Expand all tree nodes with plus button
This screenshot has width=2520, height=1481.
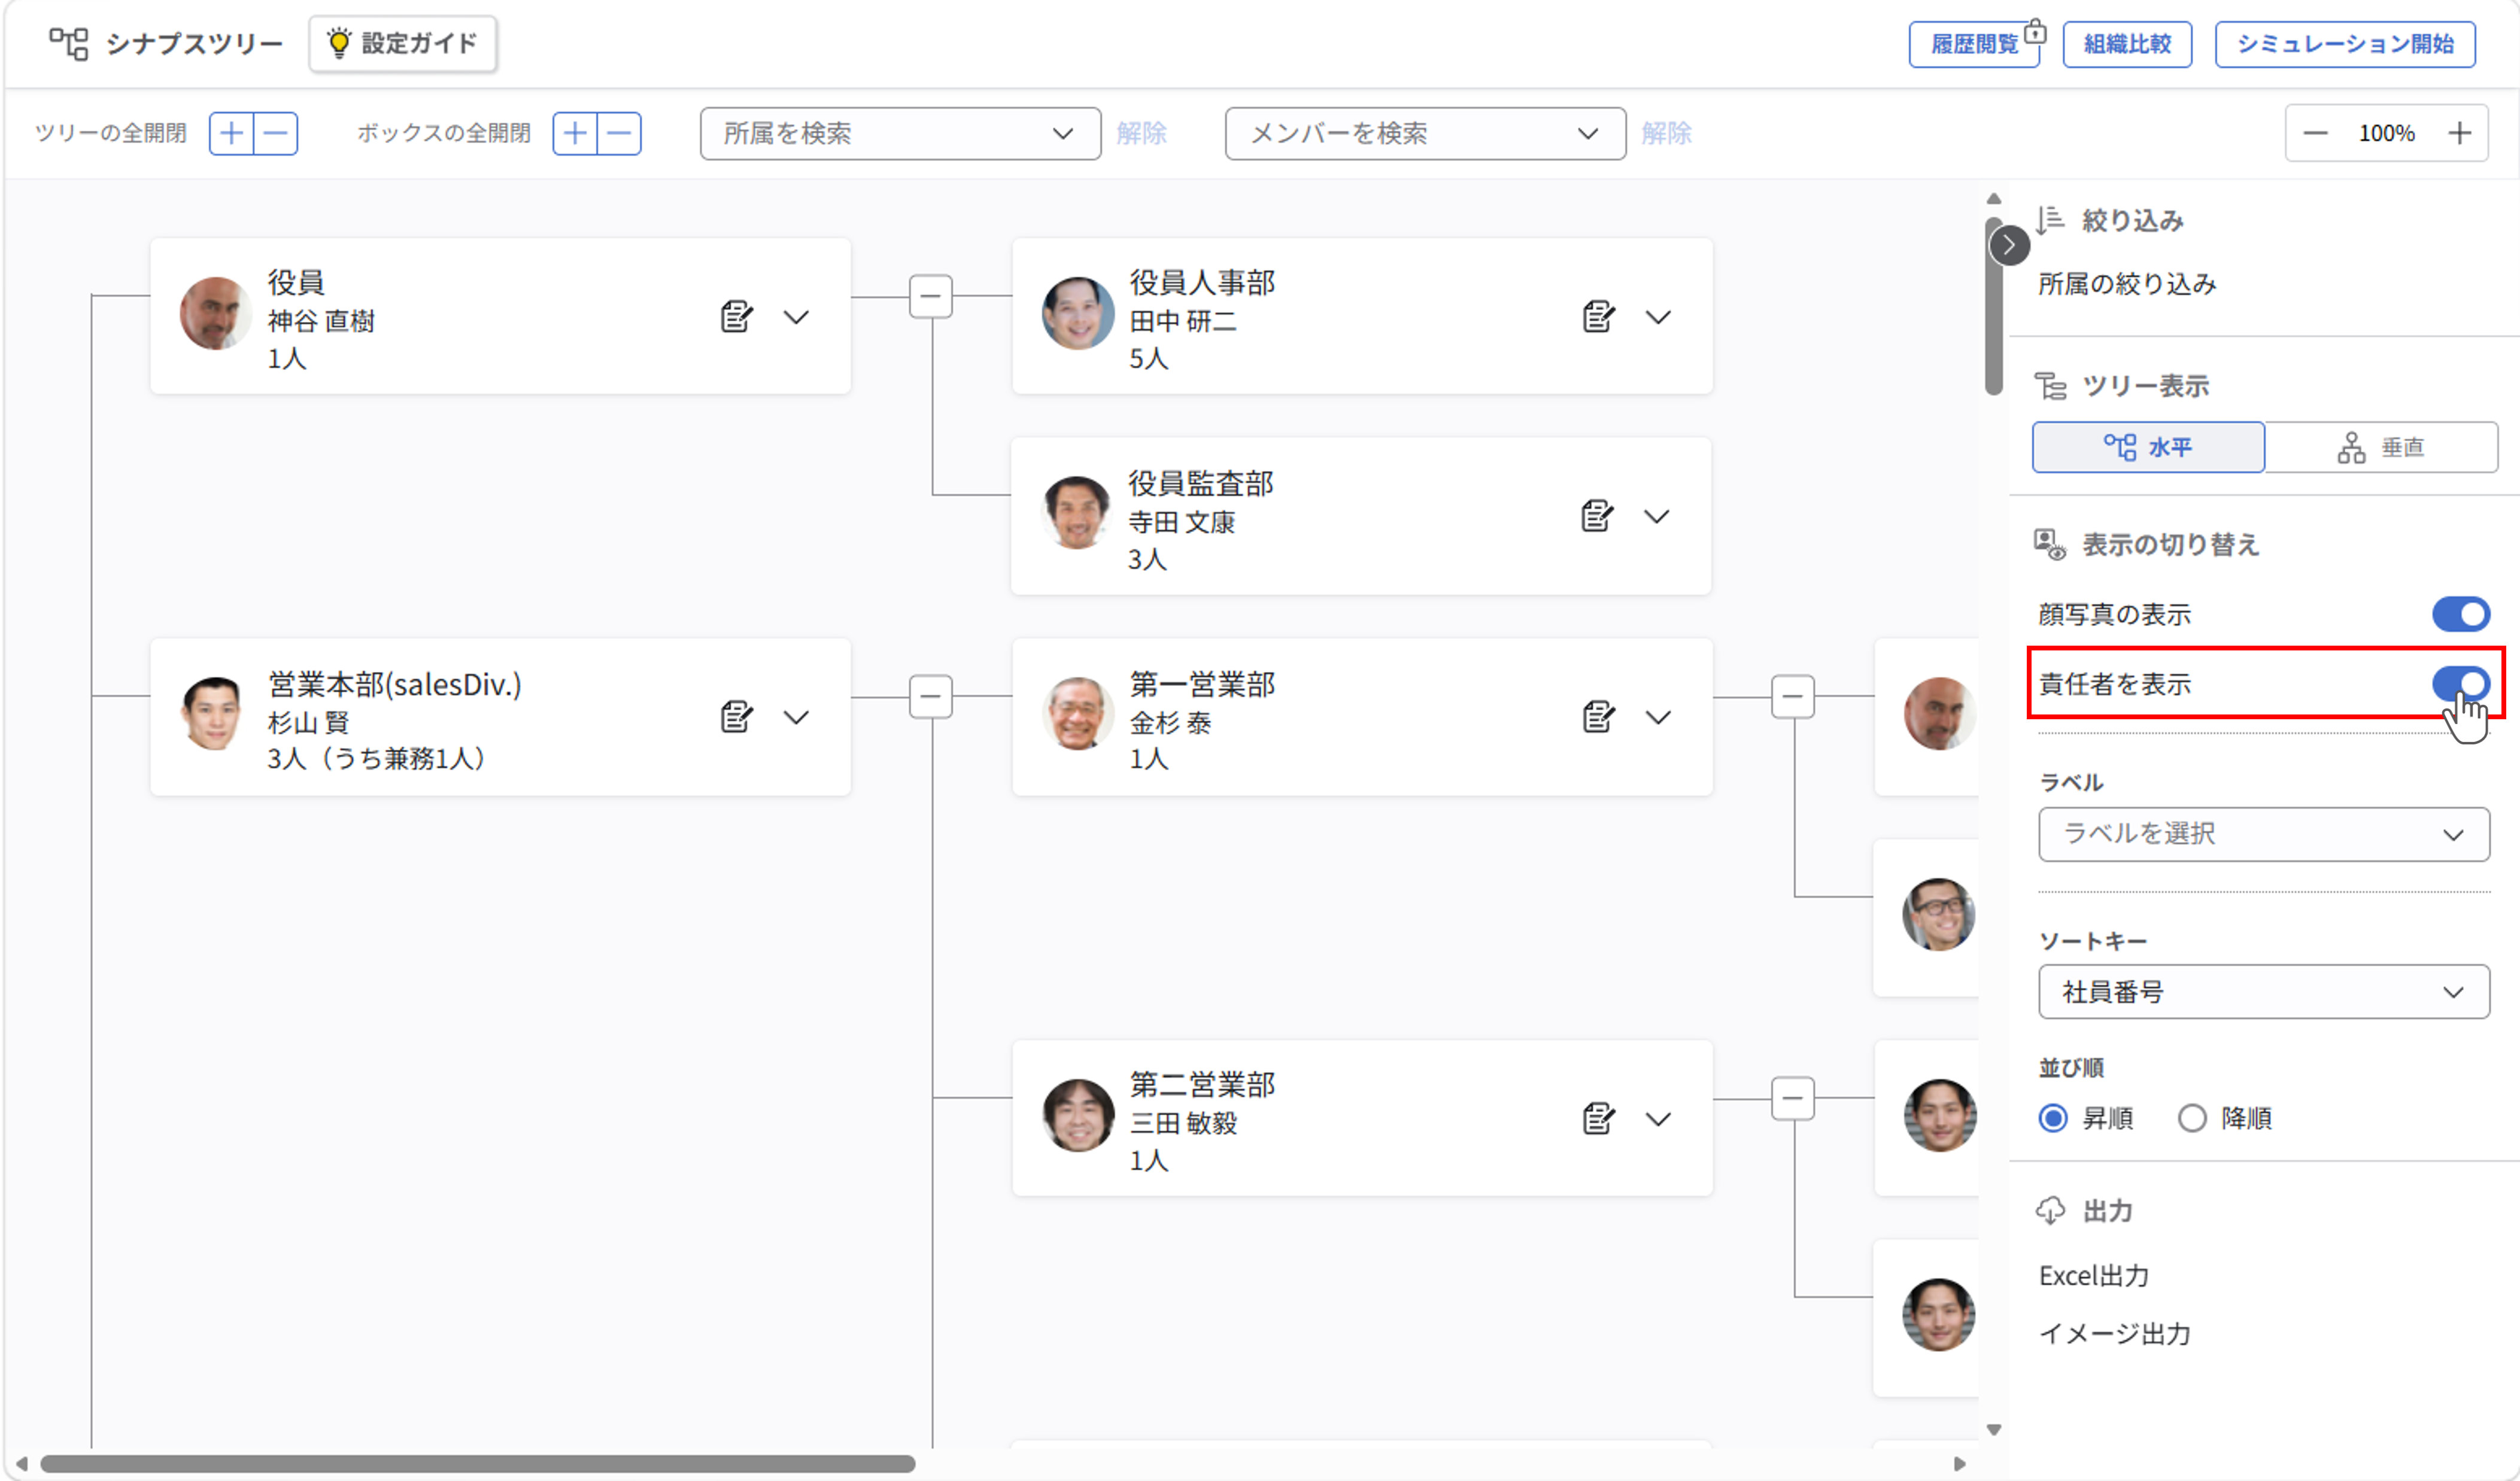pos(231,133)
